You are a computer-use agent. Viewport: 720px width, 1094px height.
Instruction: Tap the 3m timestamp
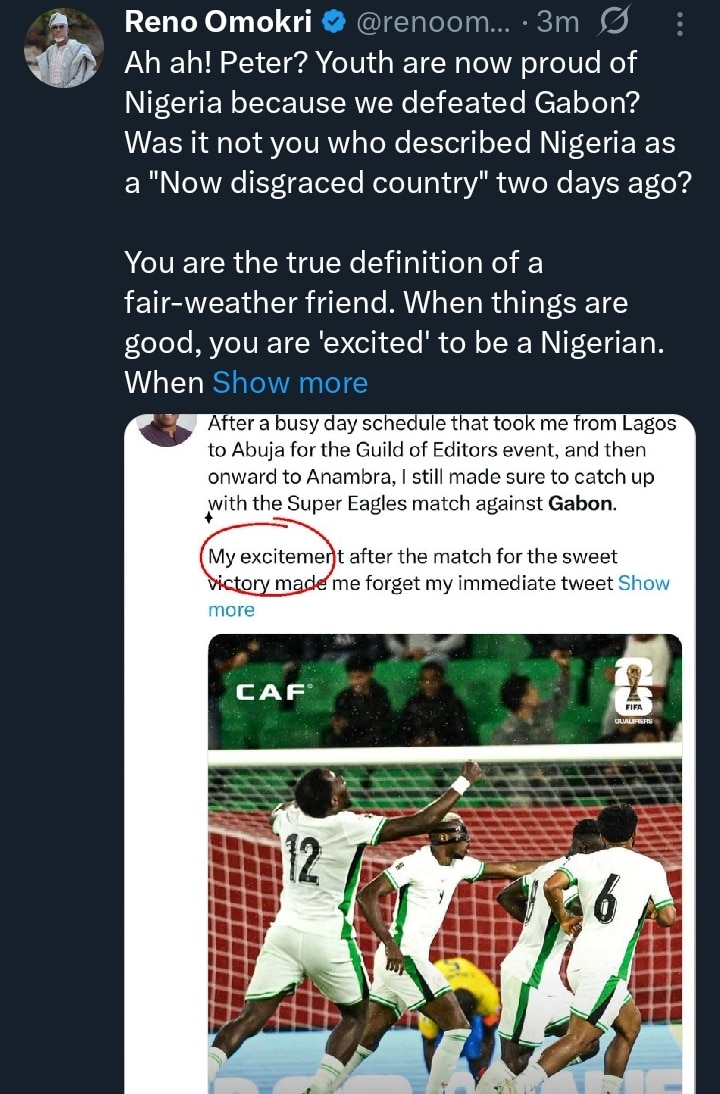(558, 22)
